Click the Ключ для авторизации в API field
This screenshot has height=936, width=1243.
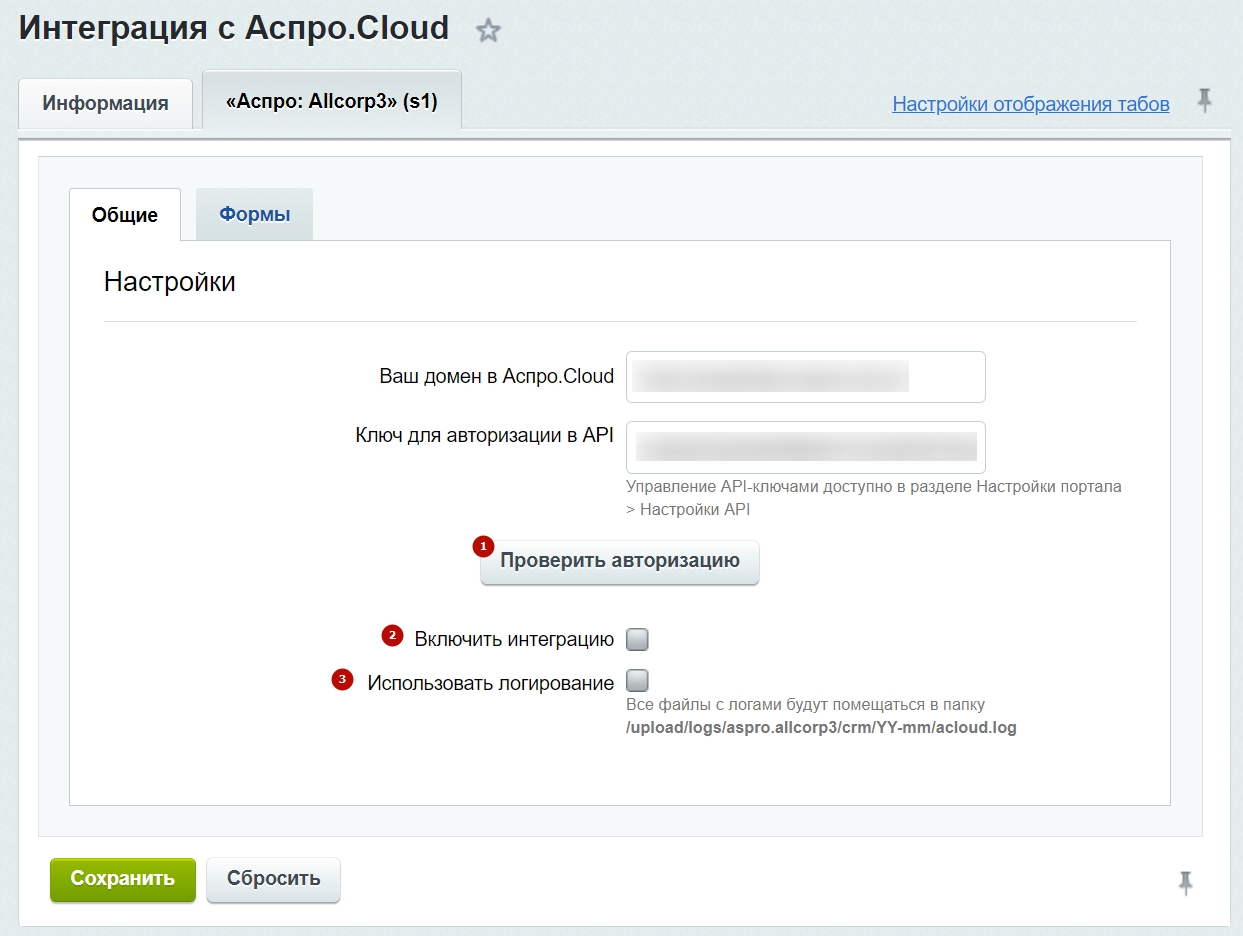(x=806, y=447)
